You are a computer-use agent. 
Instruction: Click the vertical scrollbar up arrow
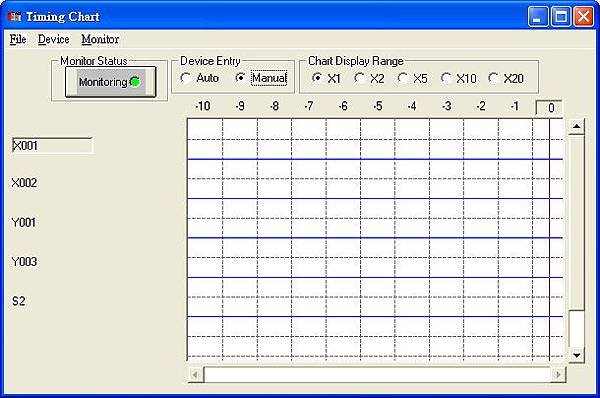pyautogui.click(x=577, y=126)
